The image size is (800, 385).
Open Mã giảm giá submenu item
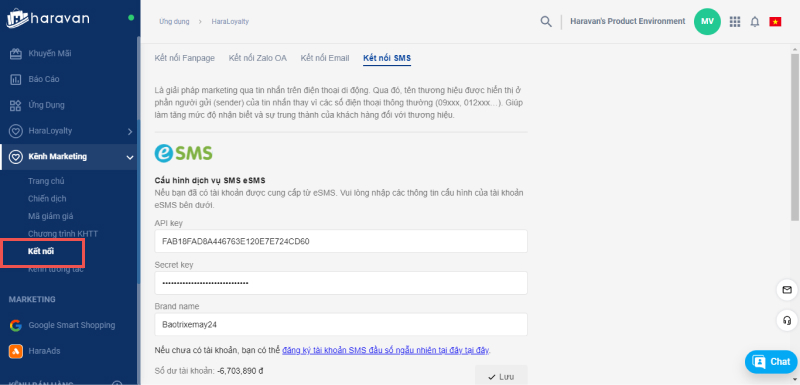click(51, 216)
